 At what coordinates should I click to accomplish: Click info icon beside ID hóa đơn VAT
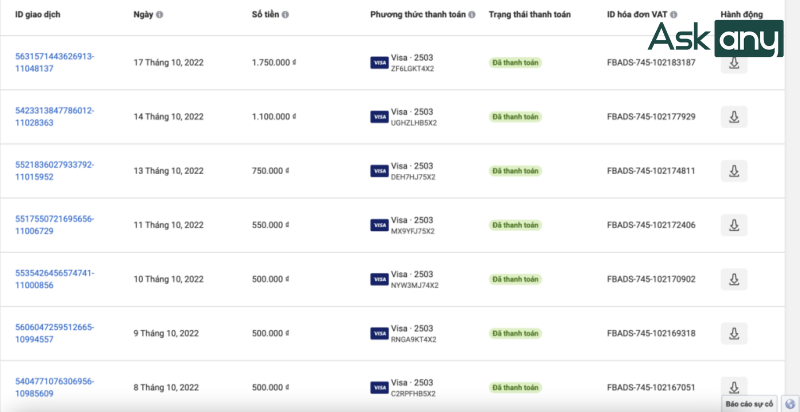(x=673, y=16)
